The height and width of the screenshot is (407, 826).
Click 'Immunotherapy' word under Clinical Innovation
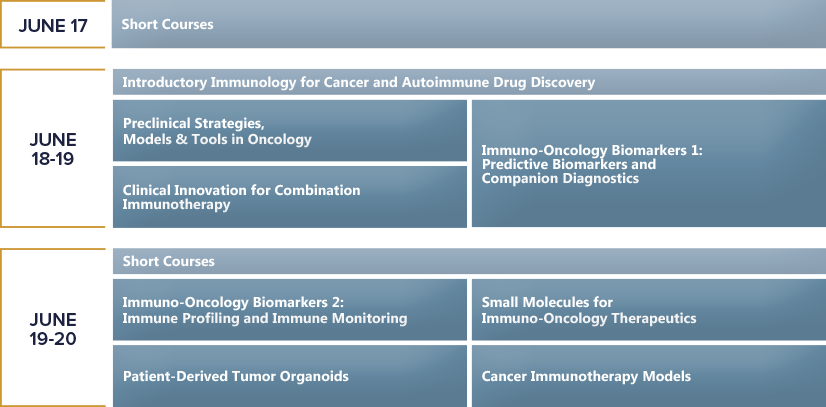tap(176, 204)
